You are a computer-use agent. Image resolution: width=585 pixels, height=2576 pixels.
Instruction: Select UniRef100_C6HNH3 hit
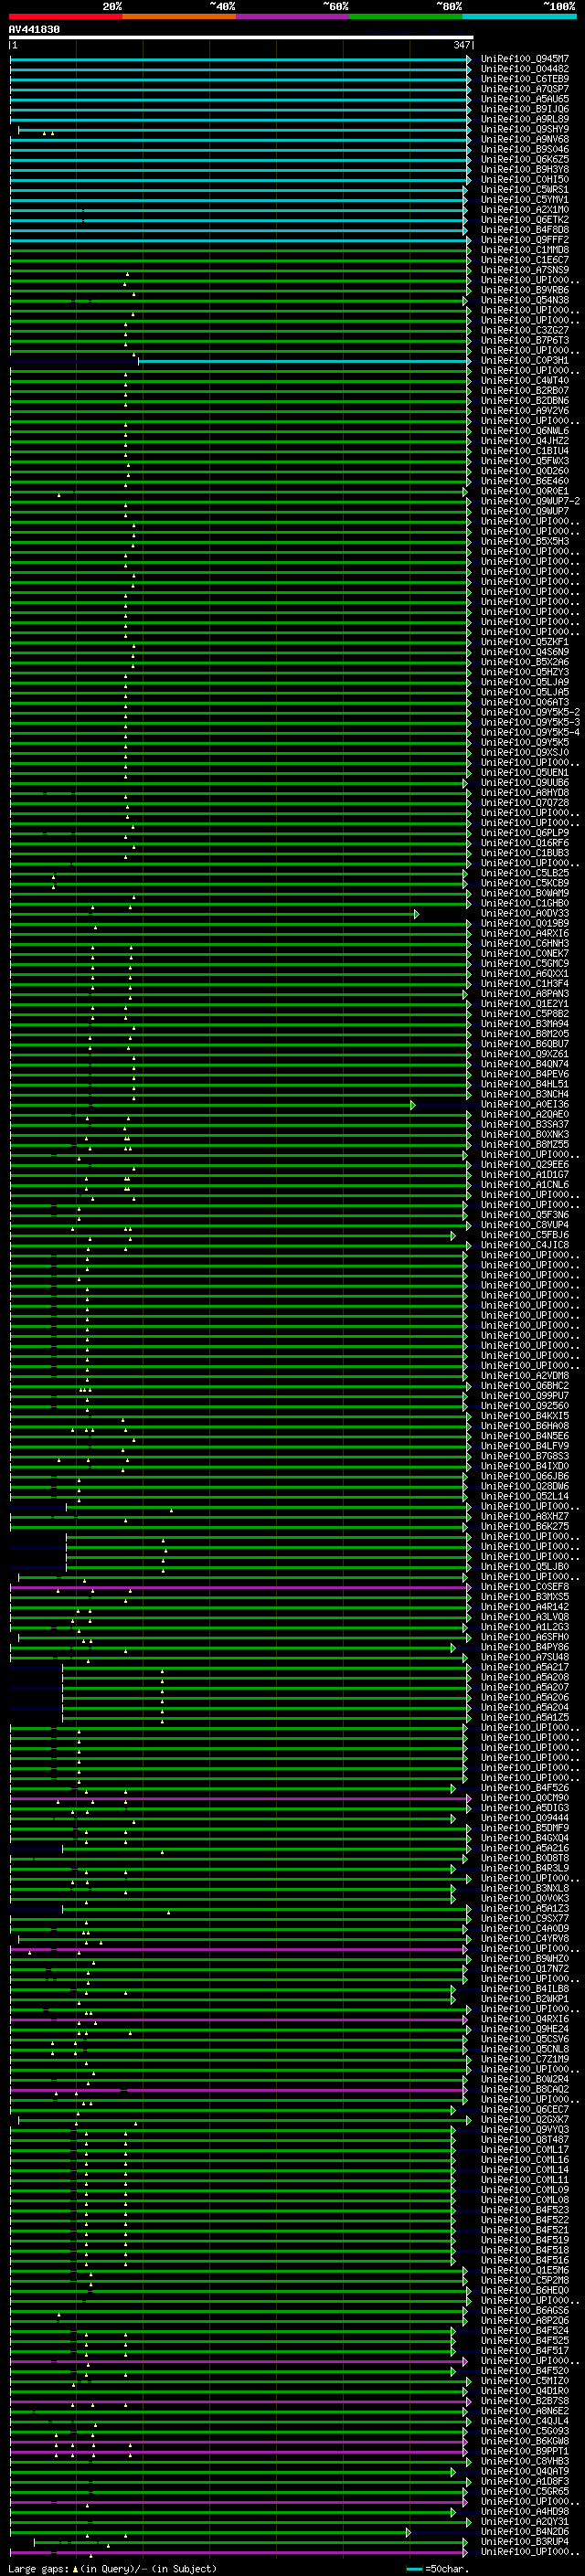[x=525, y=943]
